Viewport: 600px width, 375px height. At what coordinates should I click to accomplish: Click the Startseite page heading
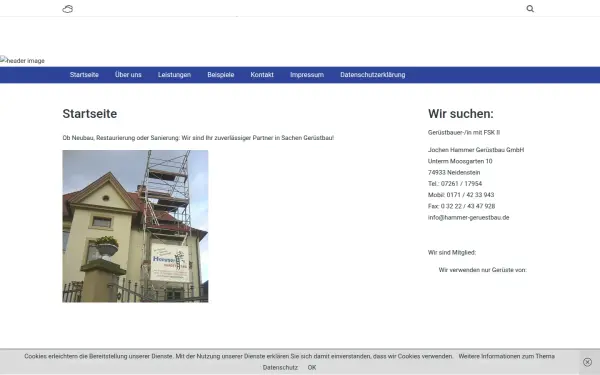tap(90, 114)
